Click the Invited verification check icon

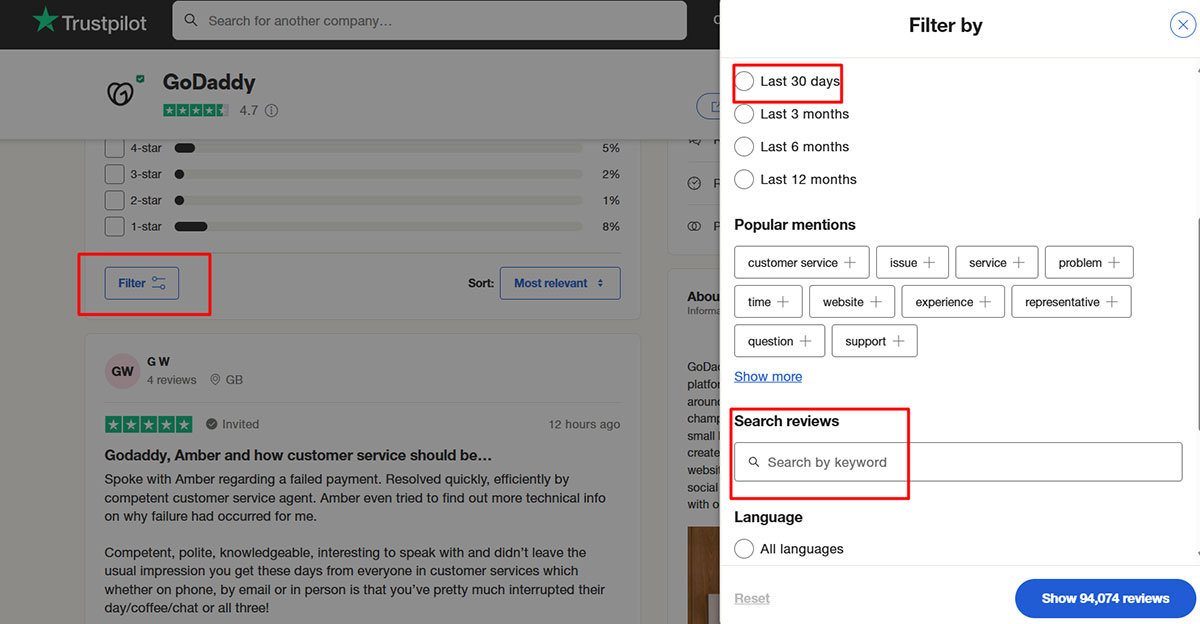point(211,424)
